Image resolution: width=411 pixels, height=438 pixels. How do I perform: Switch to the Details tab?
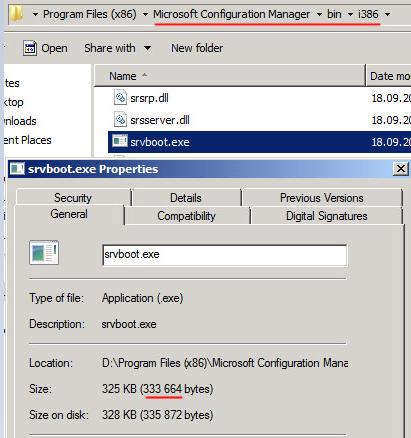pyautogui.click(x=186, y=198)
